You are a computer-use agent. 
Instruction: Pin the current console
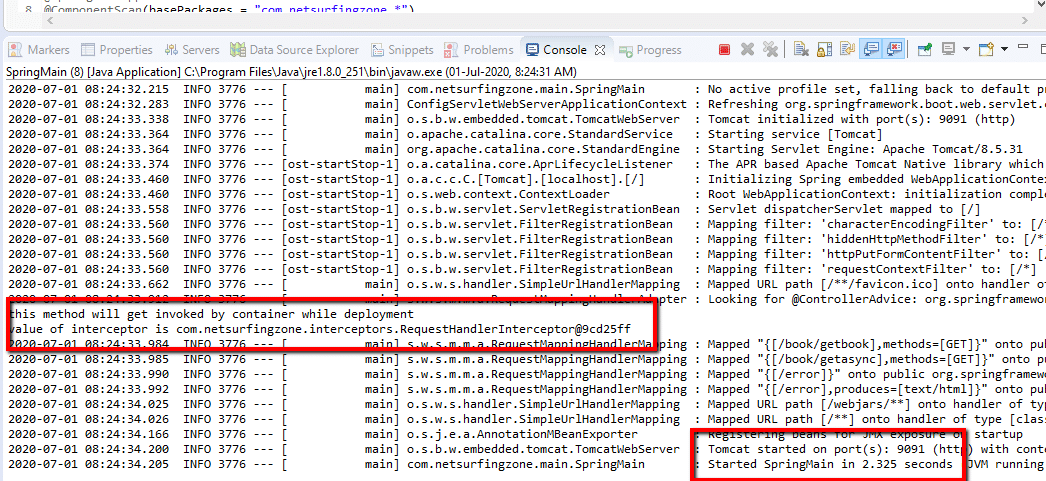pyautogui.click(x=924, y=49)
